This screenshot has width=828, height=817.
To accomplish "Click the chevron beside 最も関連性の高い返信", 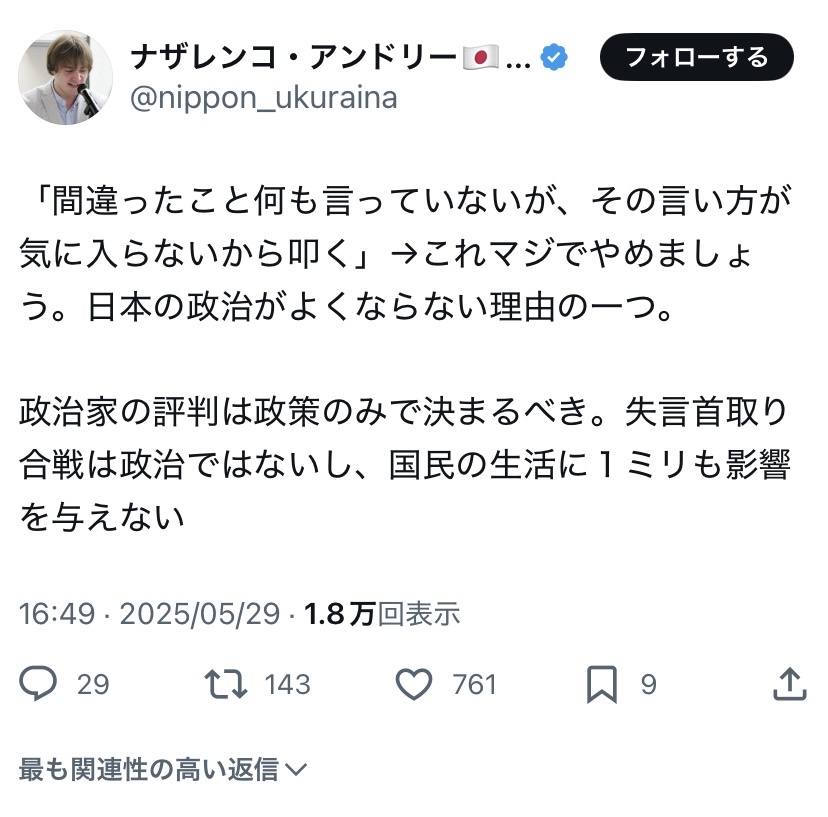I will tap(296, 769).
